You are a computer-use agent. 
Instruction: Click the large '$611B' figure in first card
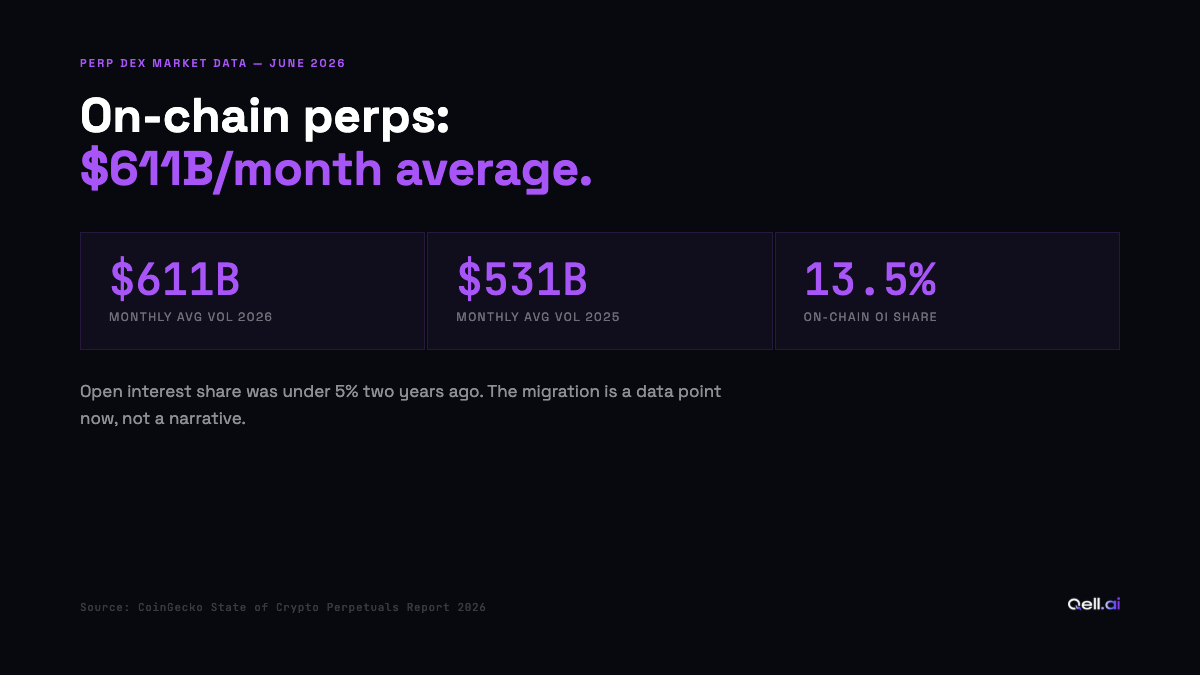pyautogui.click(x=175, y=279)
